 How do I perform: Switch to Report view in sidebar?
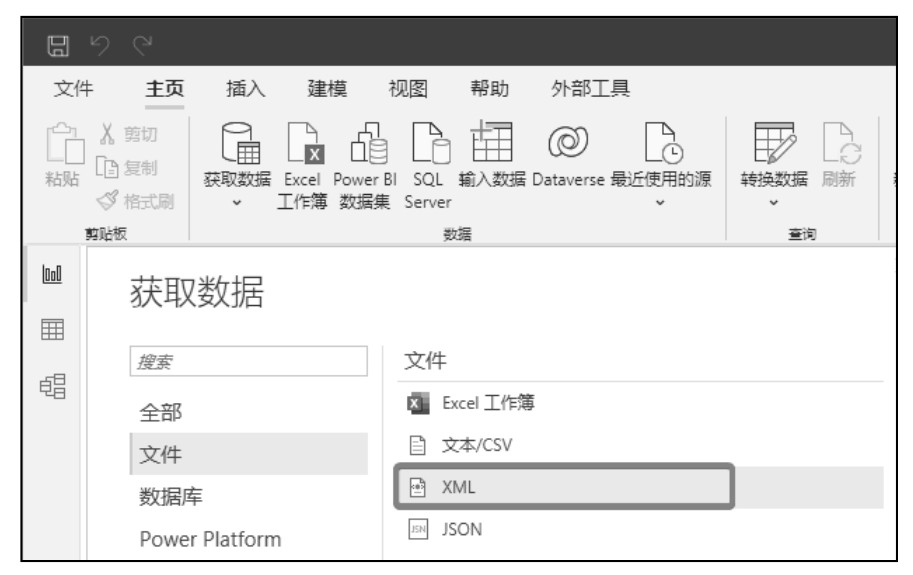point(52,274)
